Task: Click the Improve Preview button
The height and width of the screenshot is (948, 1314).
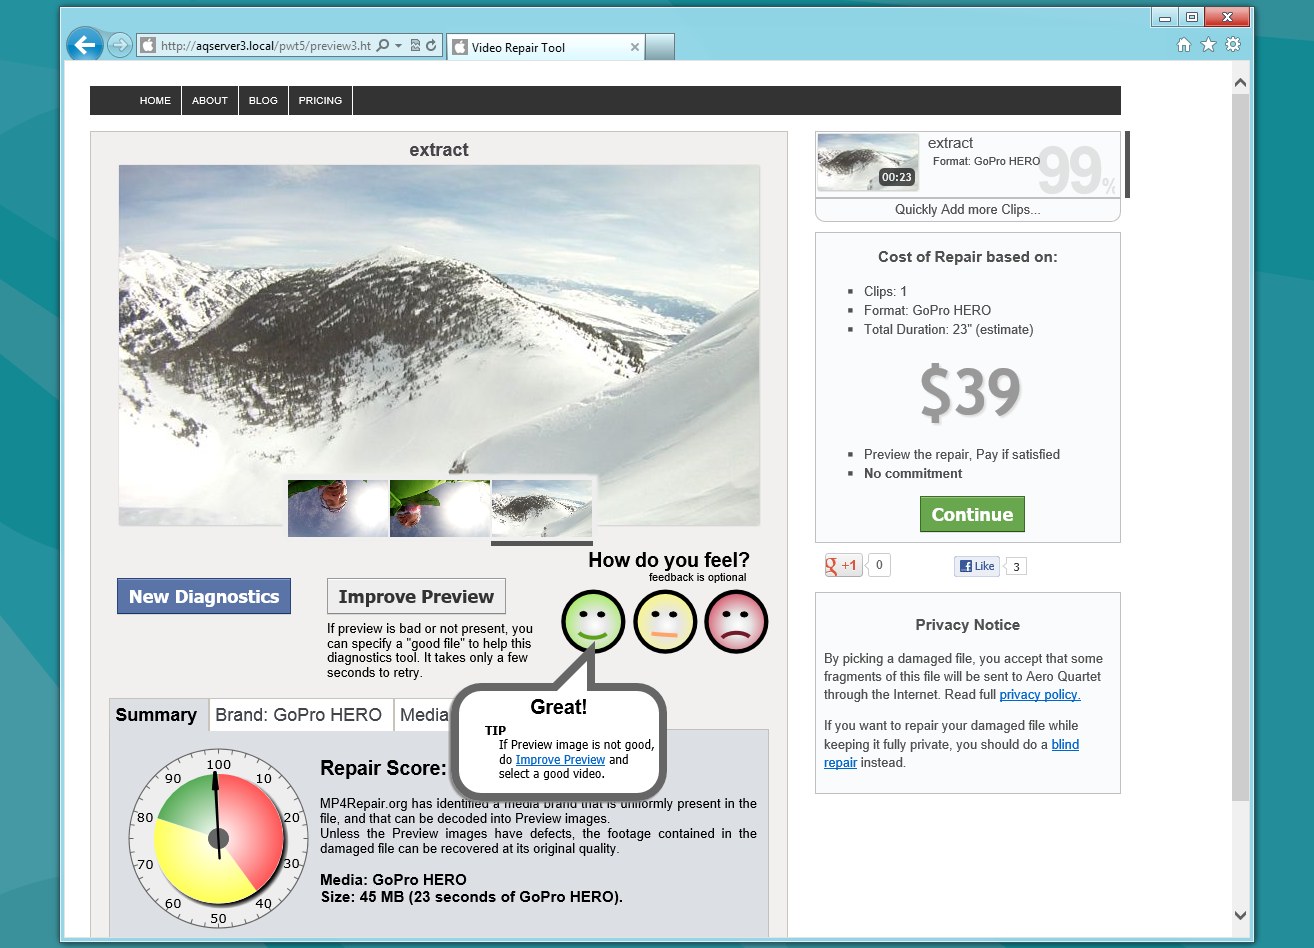Action: (x=416, y=596)
